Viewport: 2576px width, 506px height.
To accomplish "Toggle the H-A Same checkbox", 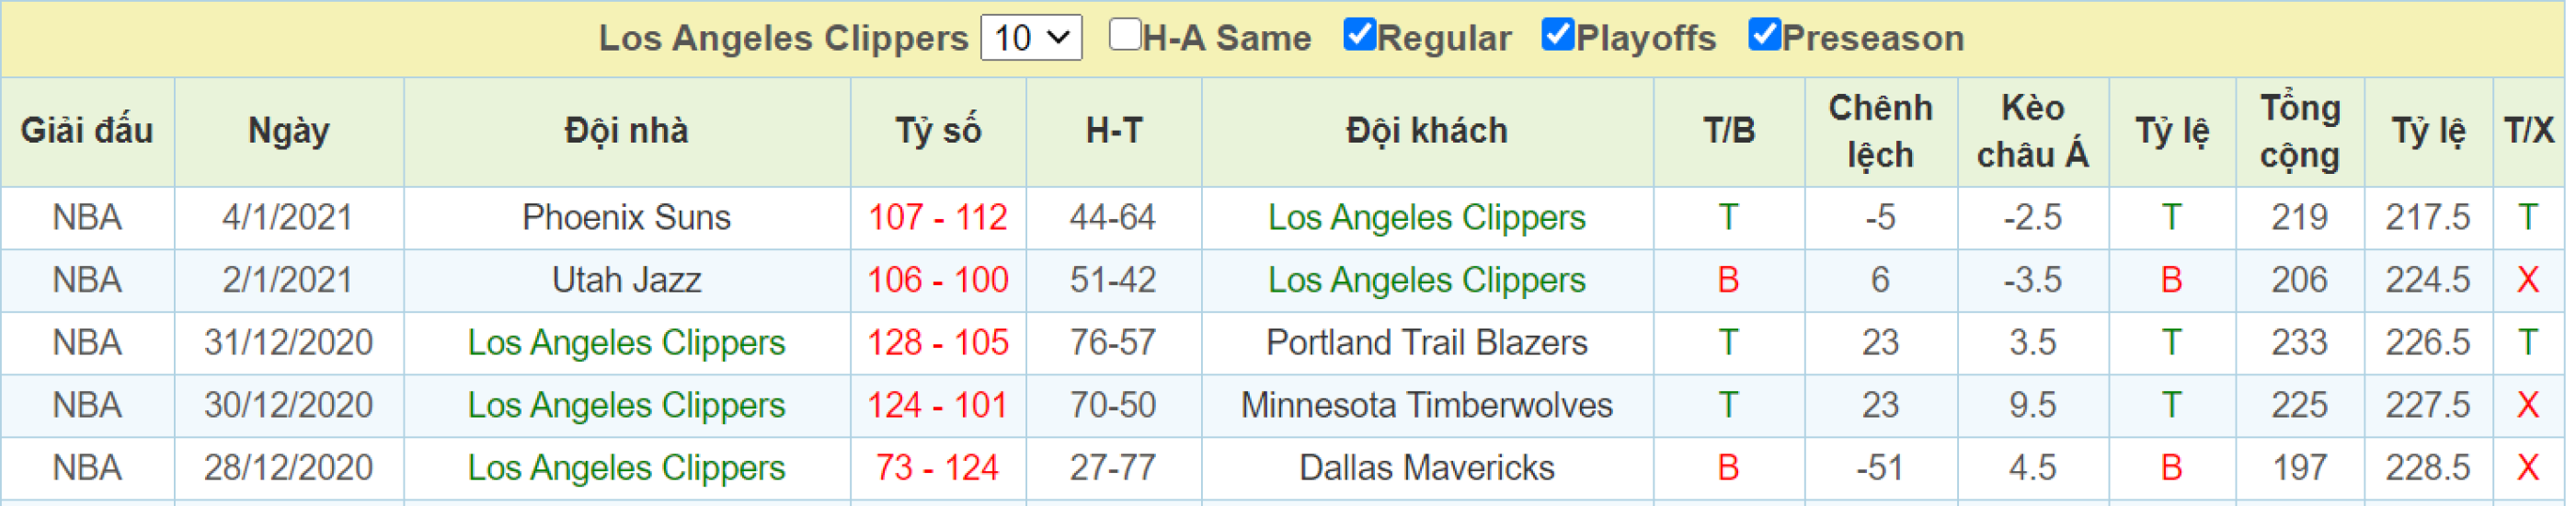I will pos(1125,35).
